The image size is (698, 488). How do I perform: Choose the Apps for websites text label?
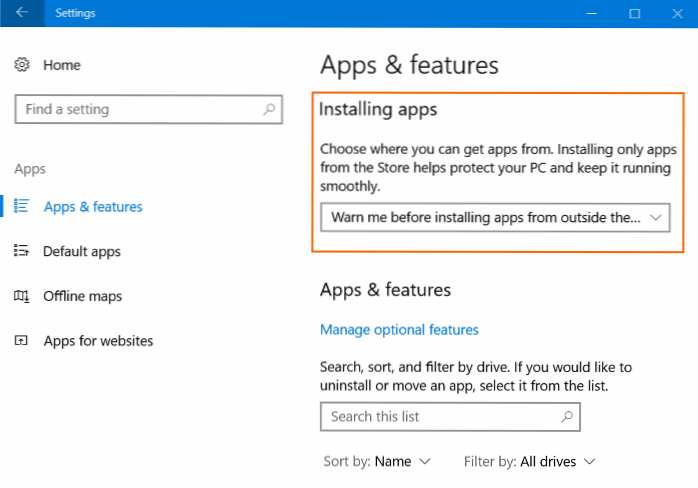pyautogui.click(x=98, y=341)
